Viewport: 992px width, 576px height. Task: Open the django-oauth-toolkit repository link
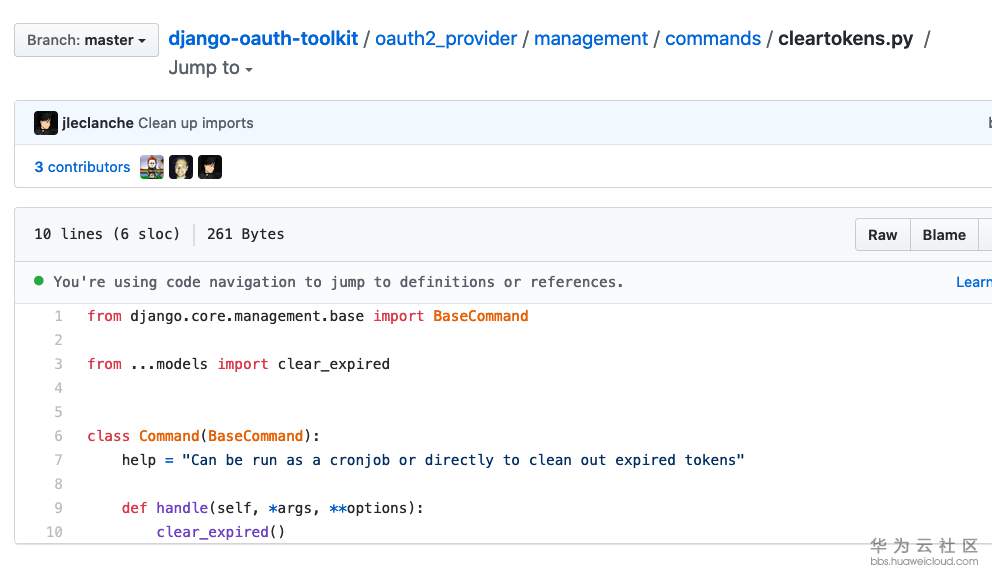click(x=263, y=39)
